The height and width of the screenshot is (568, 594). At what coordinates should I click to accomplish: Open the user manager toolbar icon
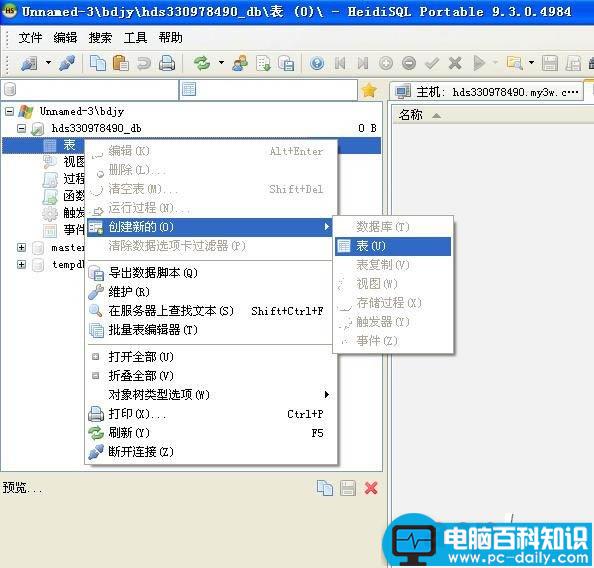click(x=240, y=63)
